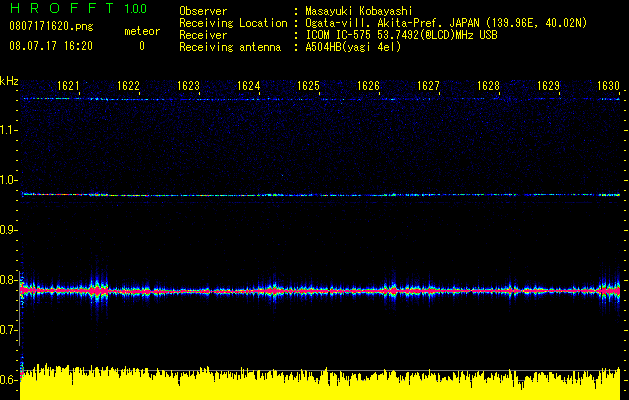629x400 pixels.
Task: Click the 1626 time marker
Action: pos(368,86)
